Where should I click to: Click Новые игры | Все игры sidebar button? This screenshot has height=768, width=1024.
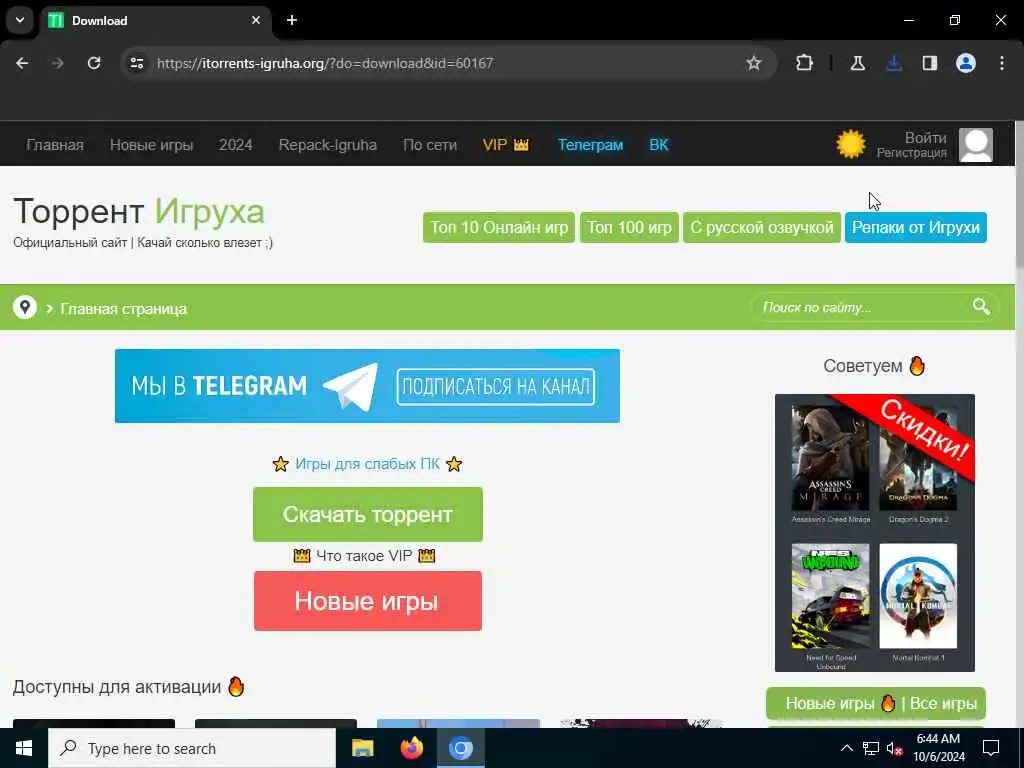point(876,703)
